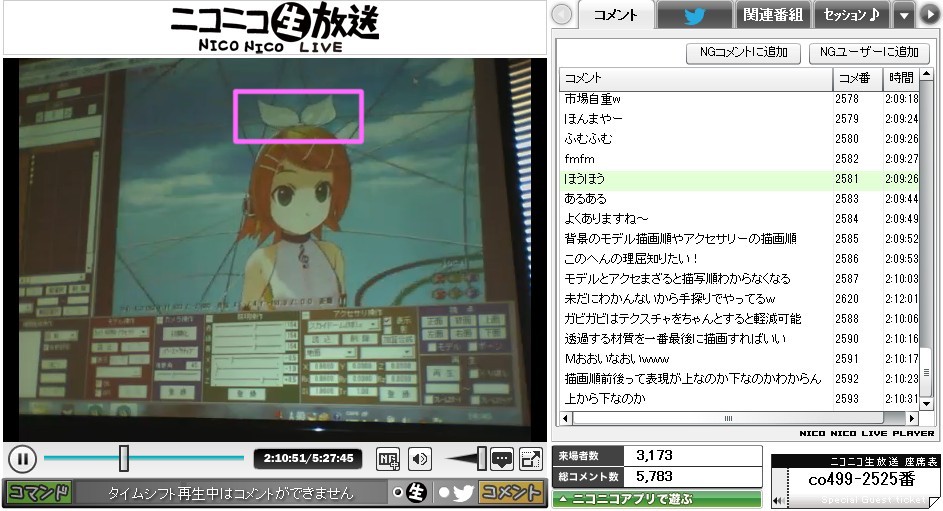This screenshot has height=511, width=943.
Task: Sort by コメント column header
Action: pos(696,78)
